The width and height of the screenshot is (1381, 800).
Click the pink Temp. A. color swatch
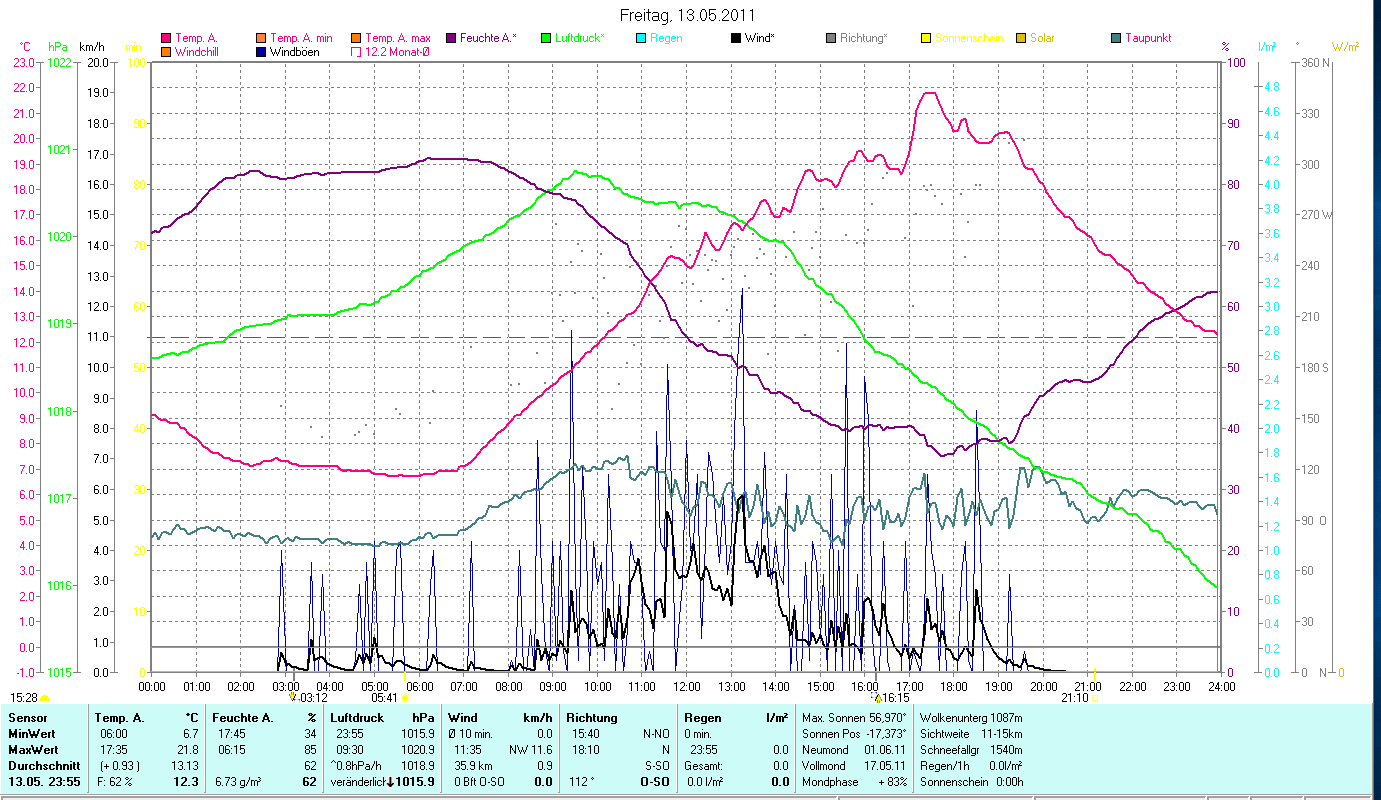coord(166,38)
